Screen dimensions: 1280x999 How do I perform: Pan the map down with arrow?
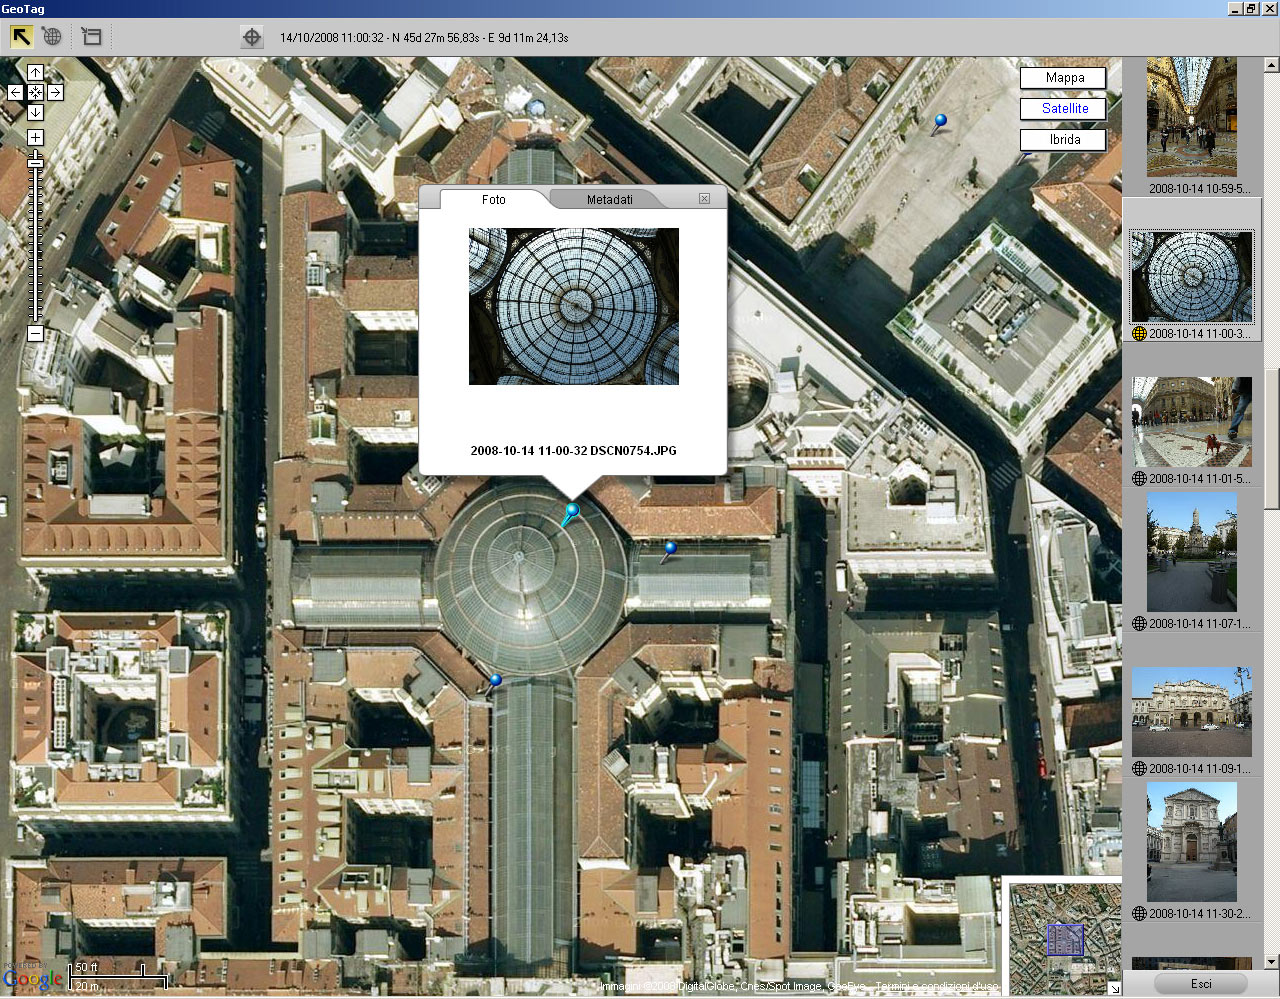[35, 112]
